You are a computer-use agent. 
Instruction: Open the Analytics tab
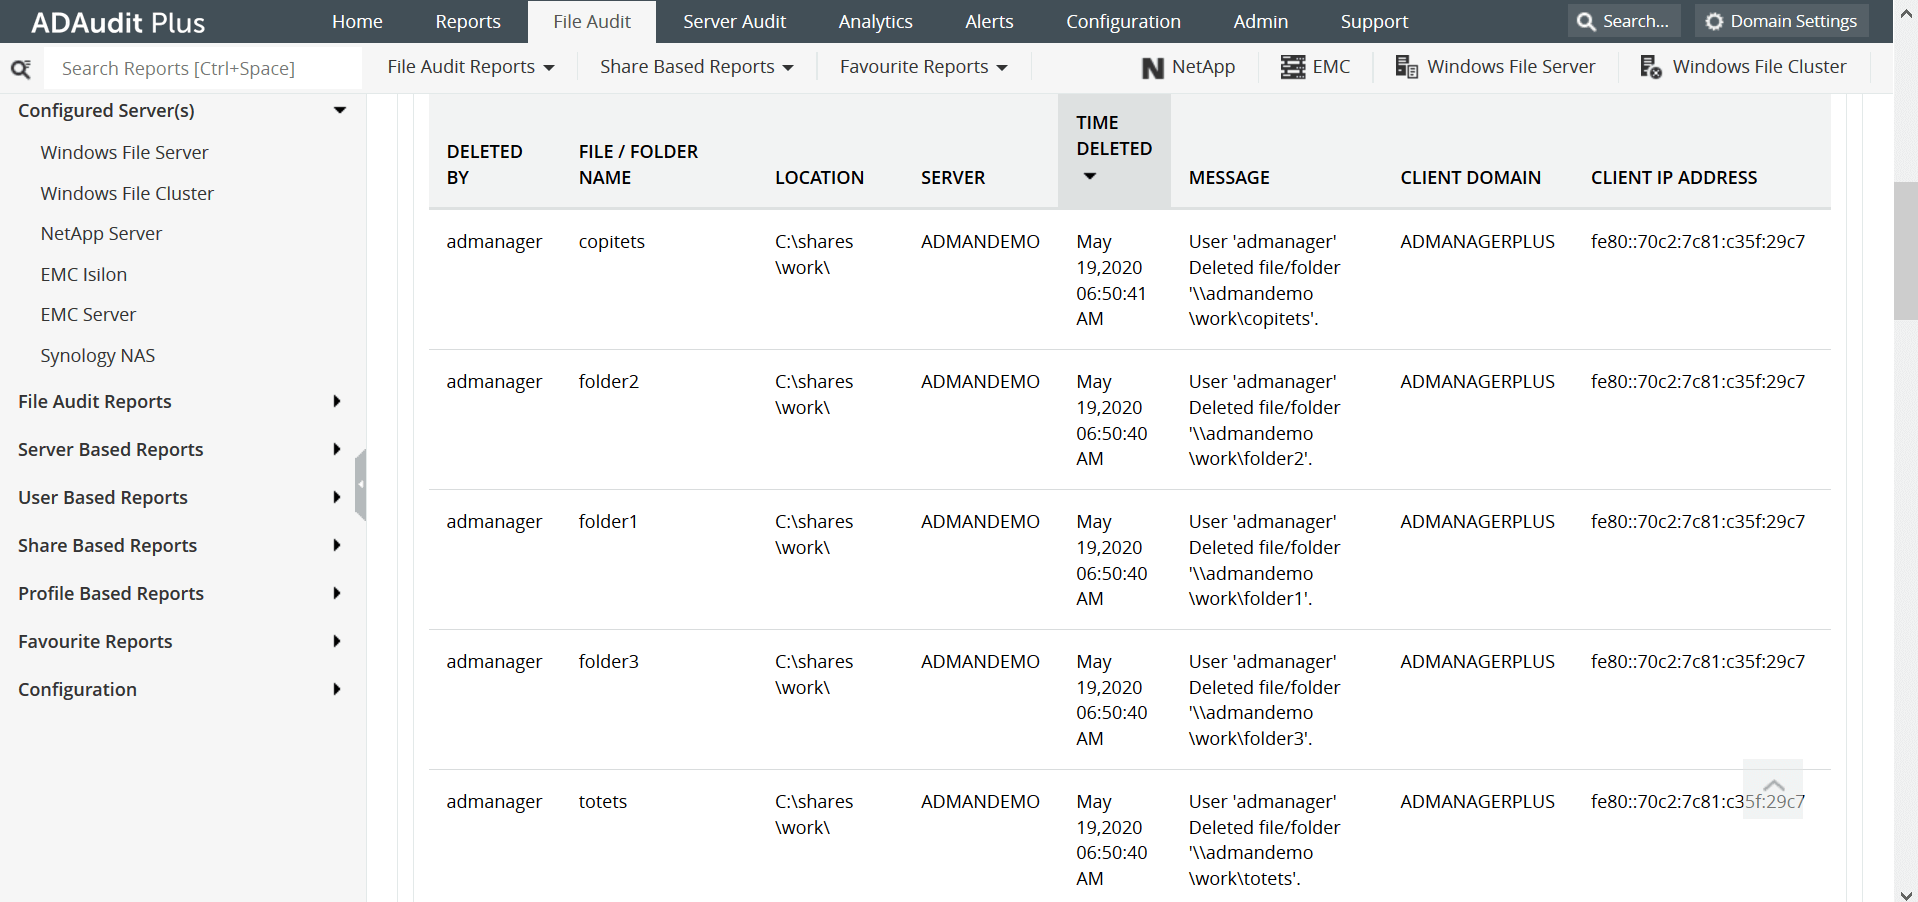pos(875,21)
